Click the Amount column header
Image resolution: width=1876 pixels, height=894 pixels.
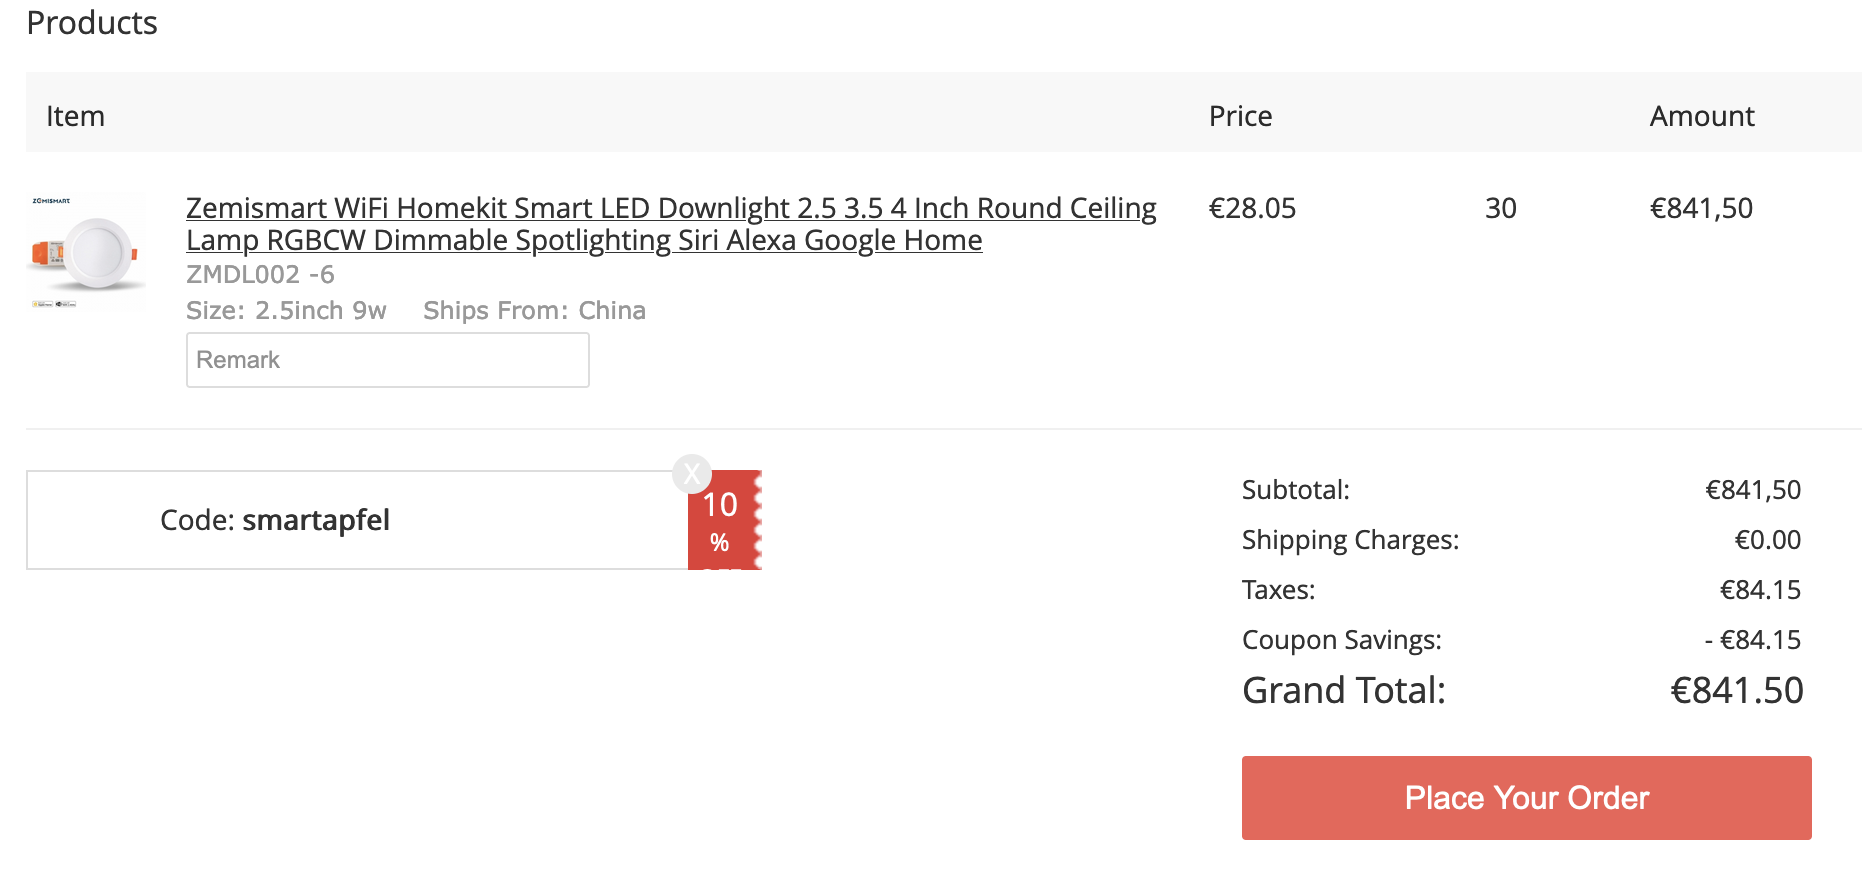[x=1701, y=116]
